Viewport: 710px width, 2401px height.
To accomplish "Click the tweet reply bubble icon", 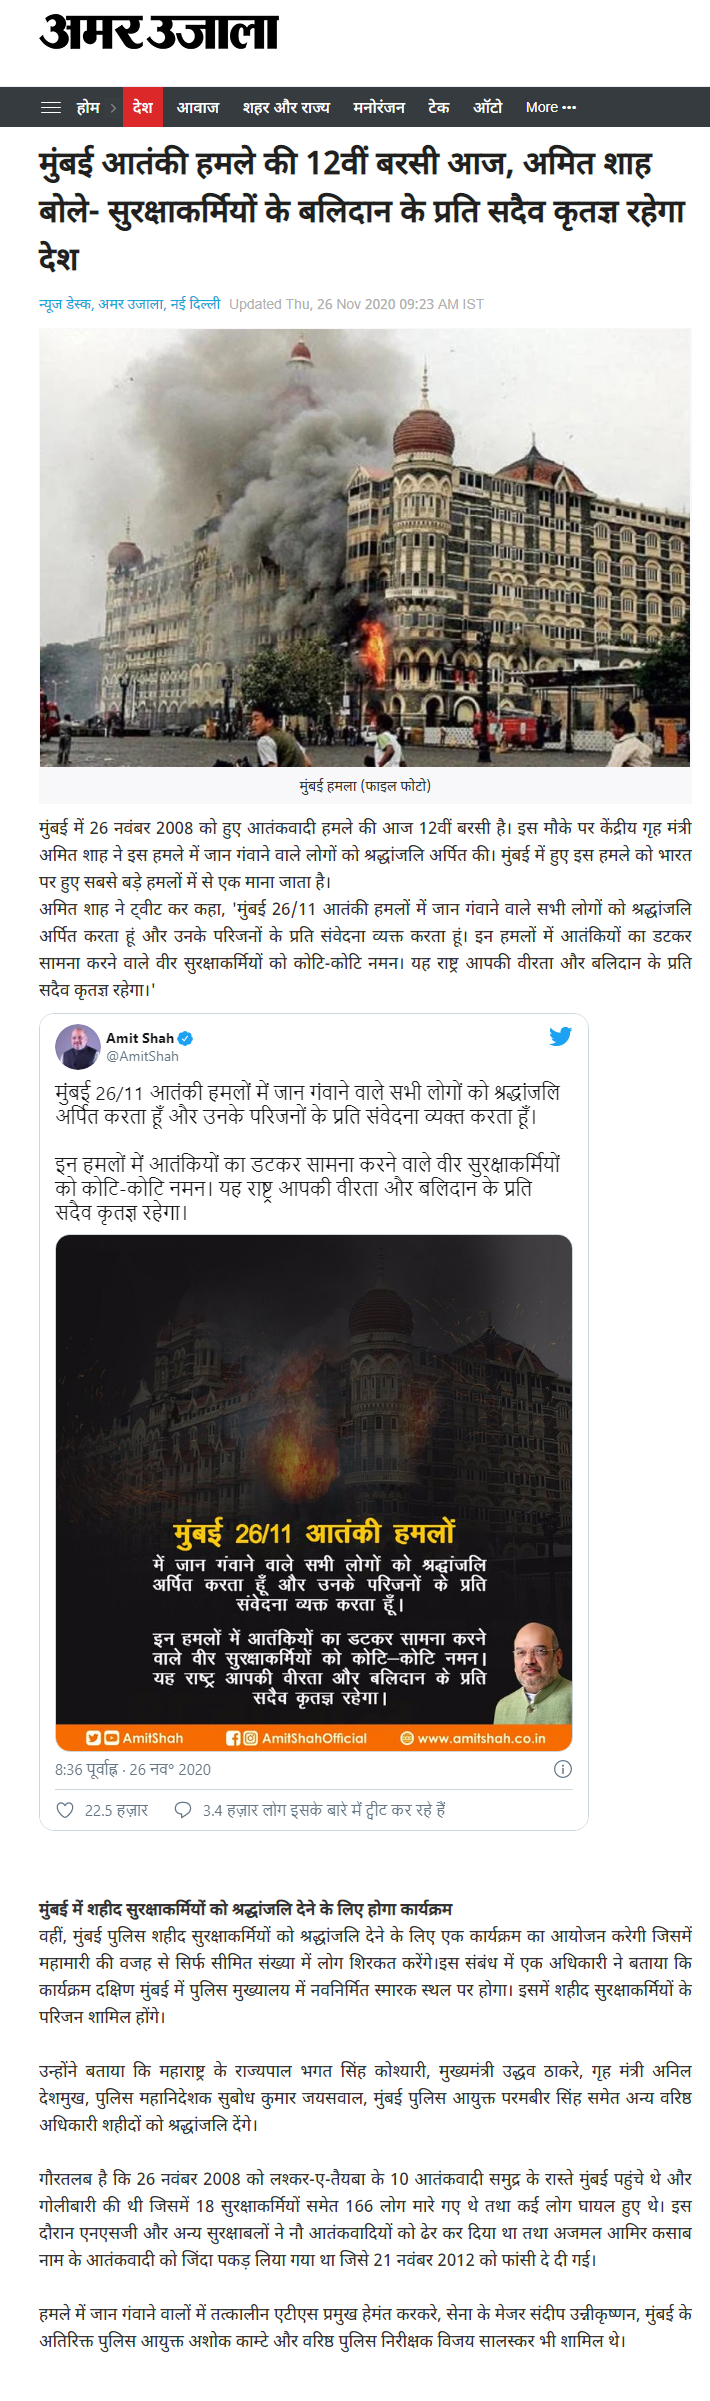I will coord(183,1810).
